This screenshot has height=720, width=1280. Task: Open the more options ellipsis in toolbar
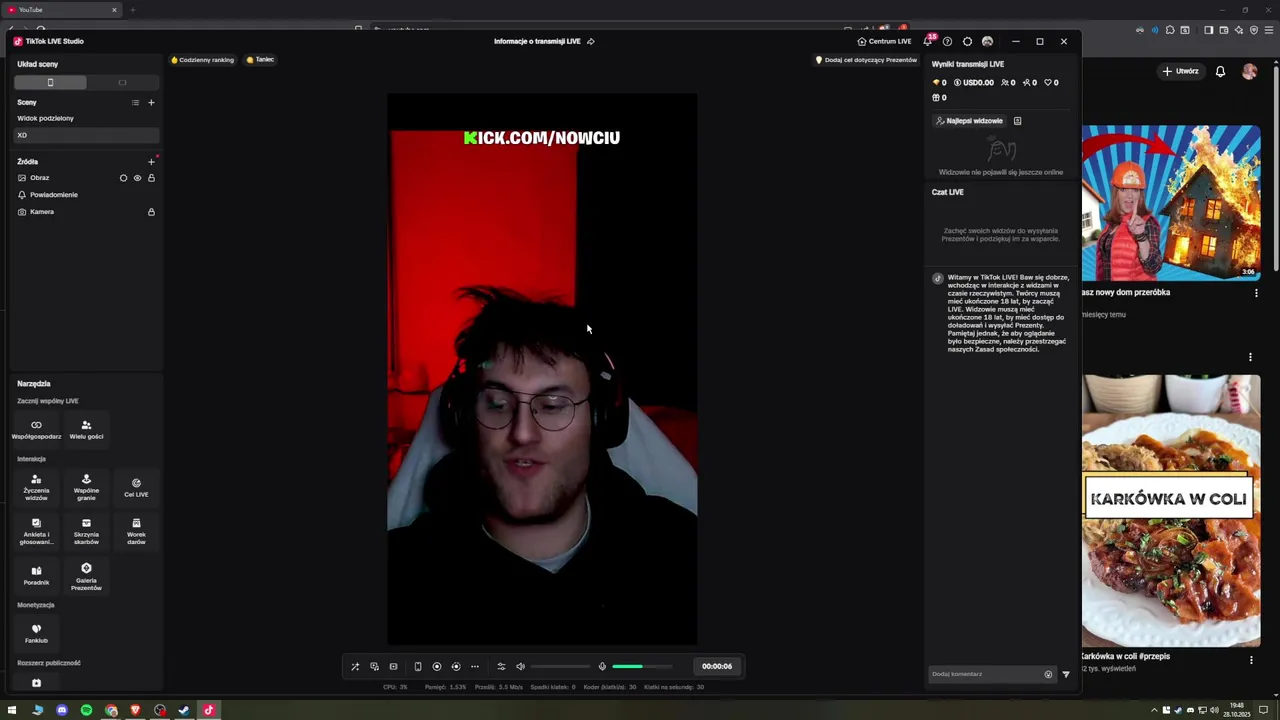475,666
